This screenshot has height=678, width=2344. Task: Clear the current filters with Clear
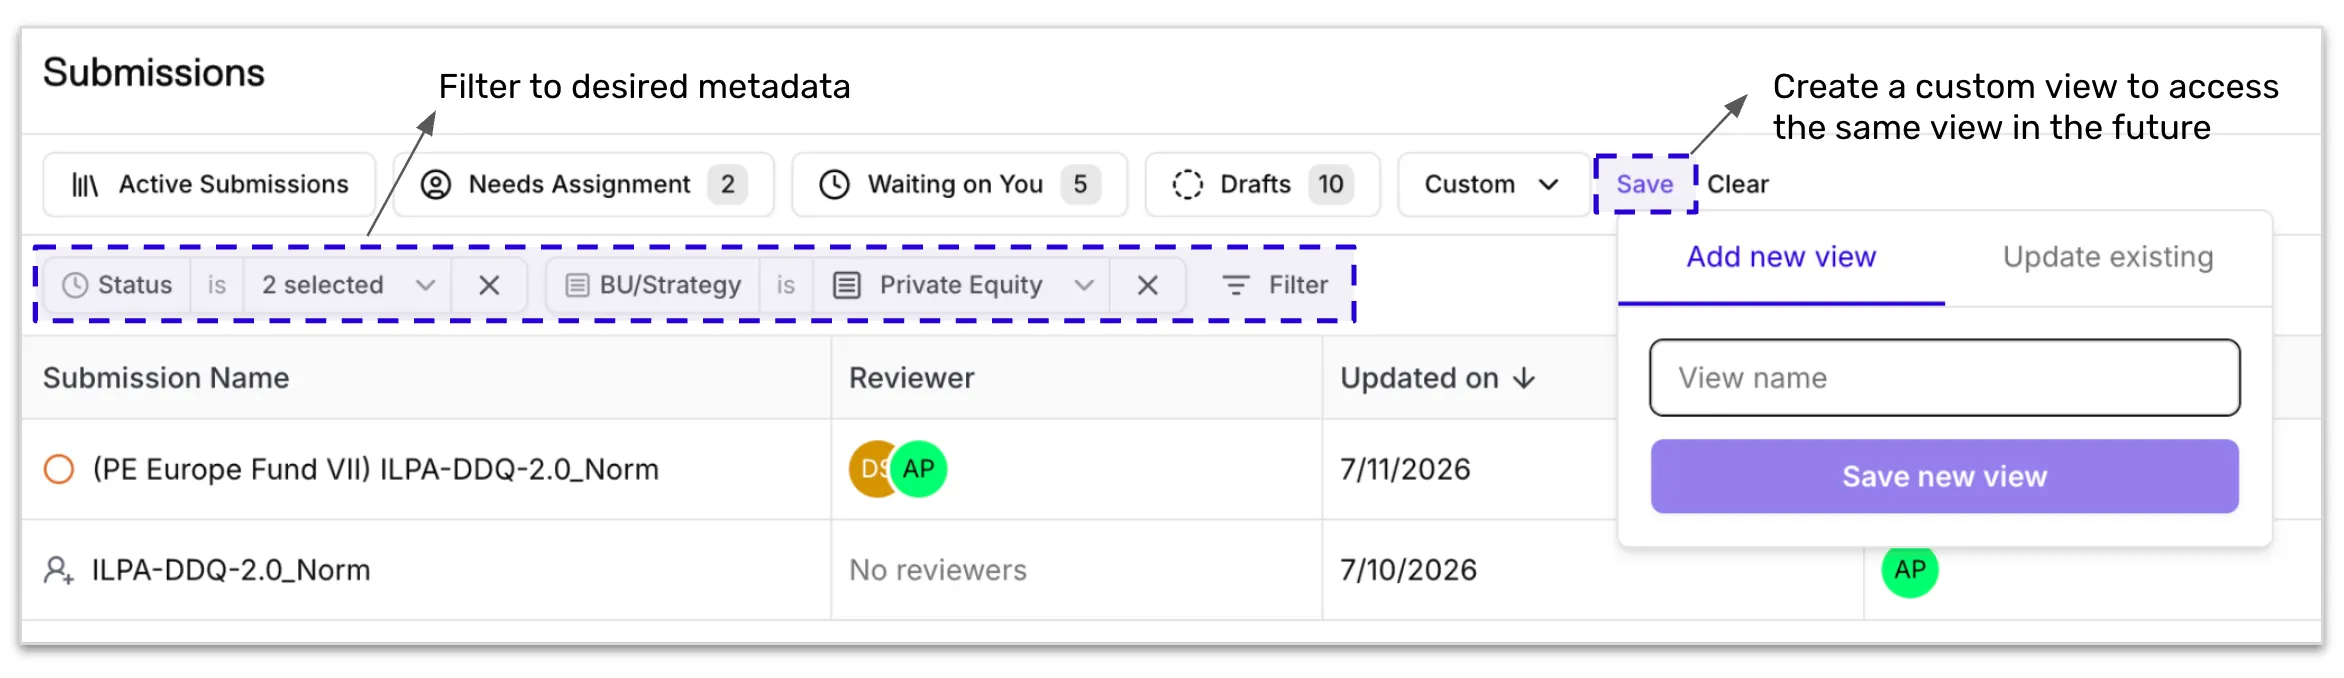(x=1738, y=184)
